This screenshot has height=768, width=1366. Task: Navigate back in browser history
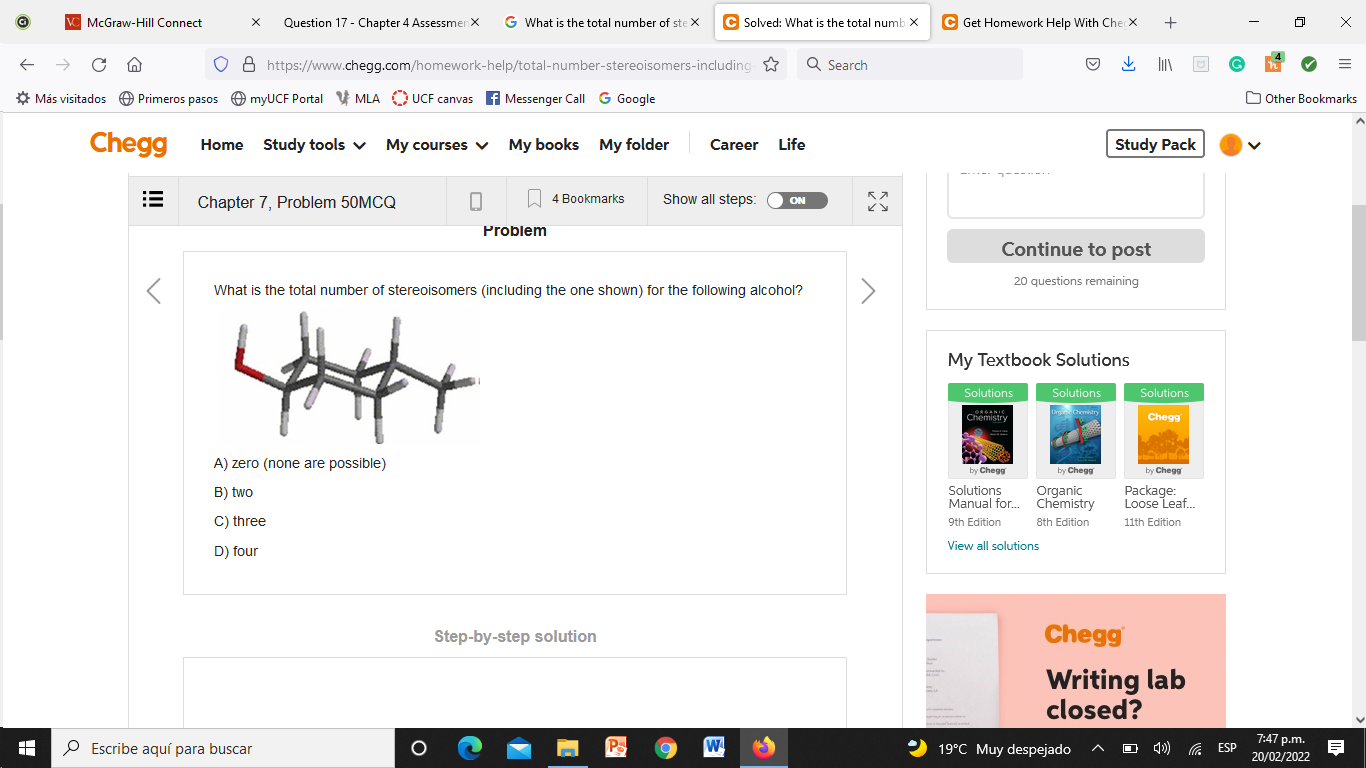pyautogui.click(x=27, y=65)
